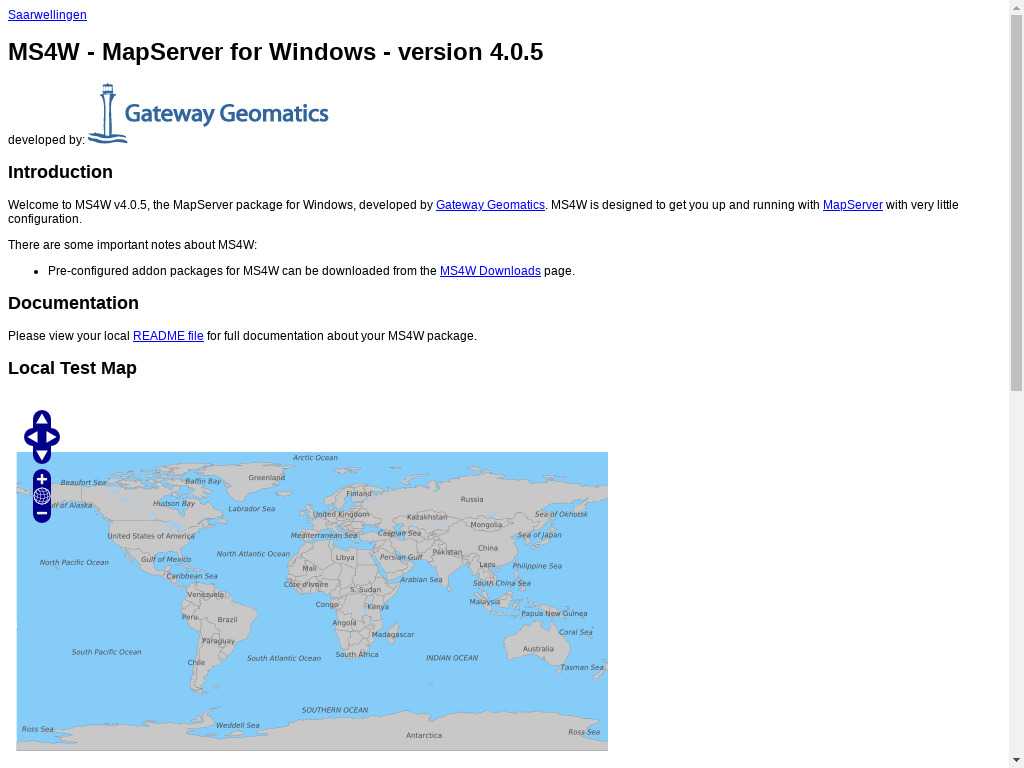Click the 'United Kingdom' map label
Viewport: 1024px width, 768px height.
pyautogui.click(x=341, y=515)
